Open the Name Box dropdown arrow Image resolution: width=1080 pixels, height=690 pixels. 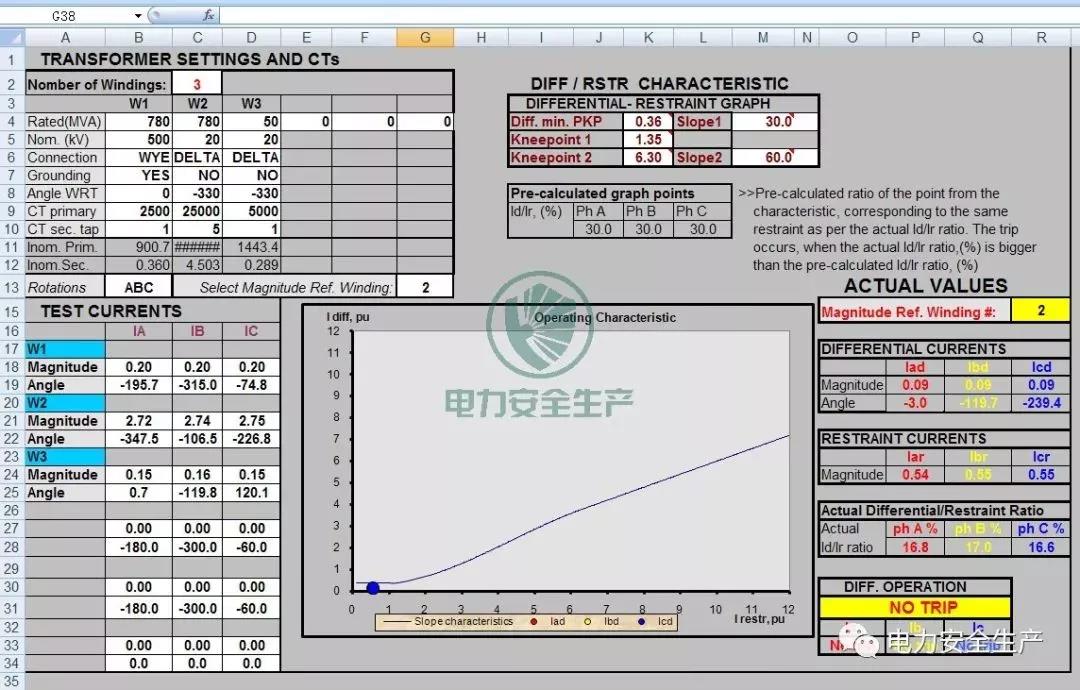[x=137, y=16]
